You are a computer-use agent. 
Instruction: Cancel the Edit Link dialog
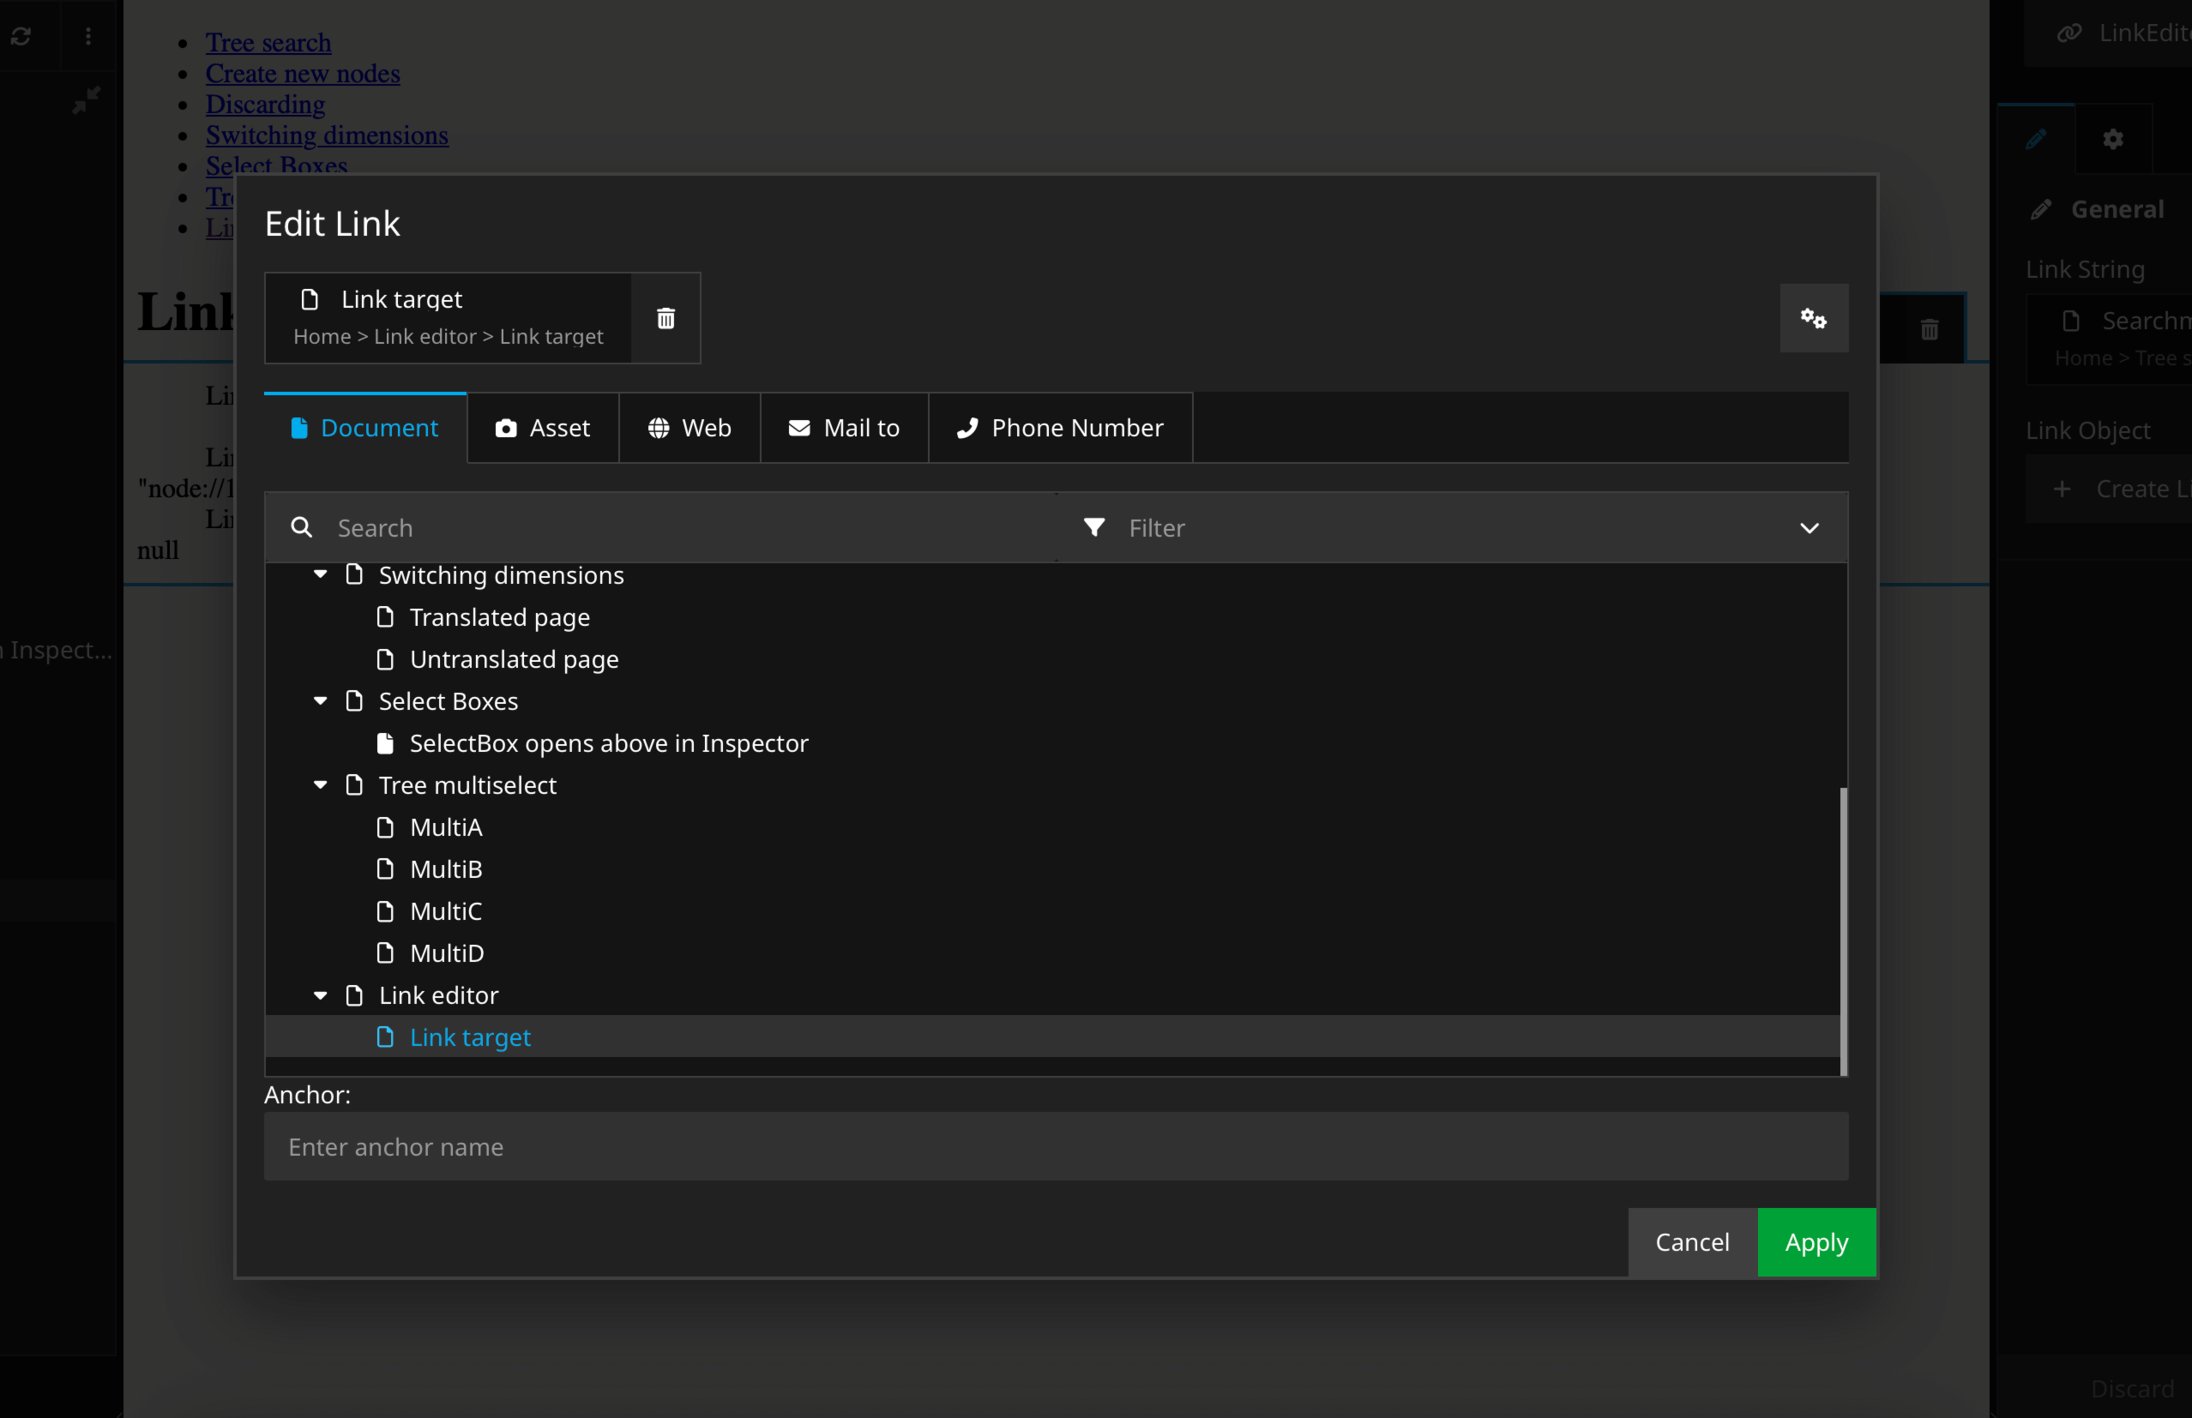(x=1692, y=1242)
